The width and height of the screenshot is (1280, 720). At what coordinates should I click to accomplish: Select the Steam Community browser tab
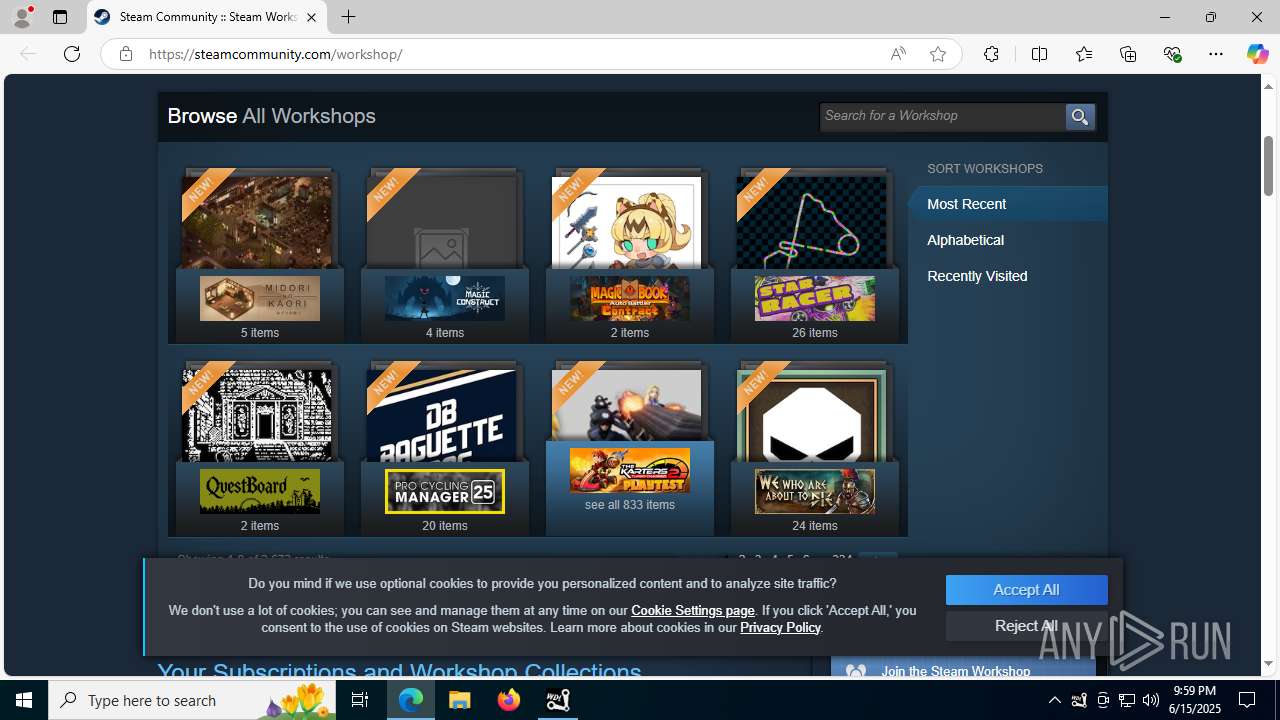point(207,17)
